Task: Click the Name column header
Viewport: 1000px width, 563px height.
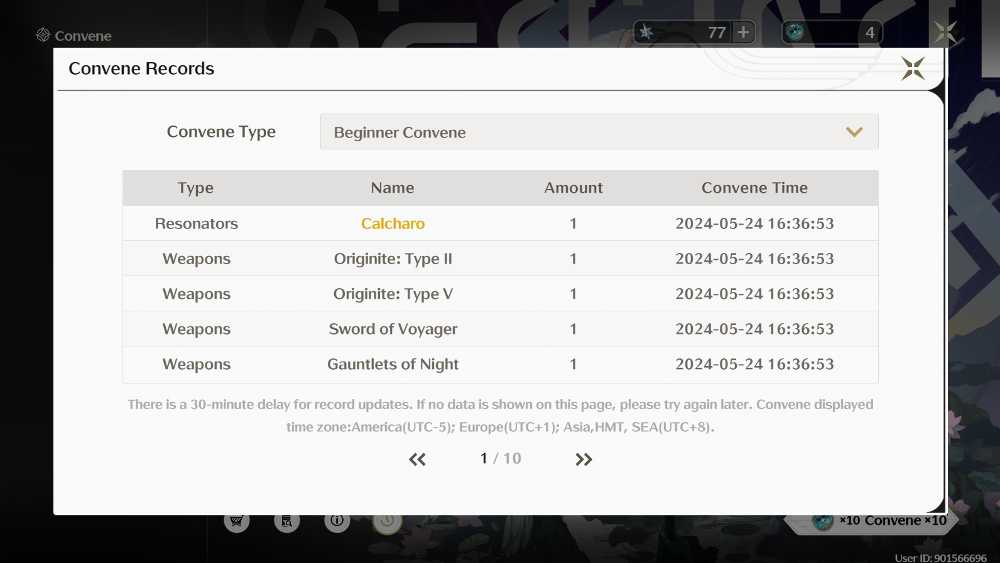Action: (392, 188)
